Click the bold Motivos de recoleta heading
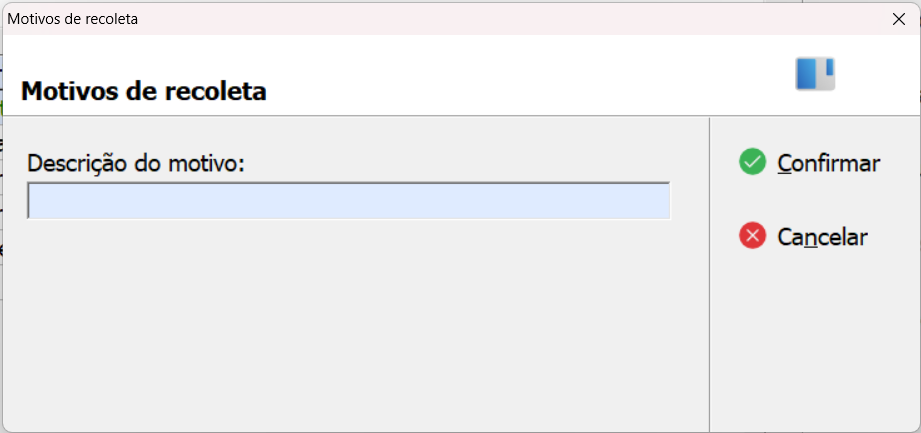The image size is (921, 433). click(143, 92)
